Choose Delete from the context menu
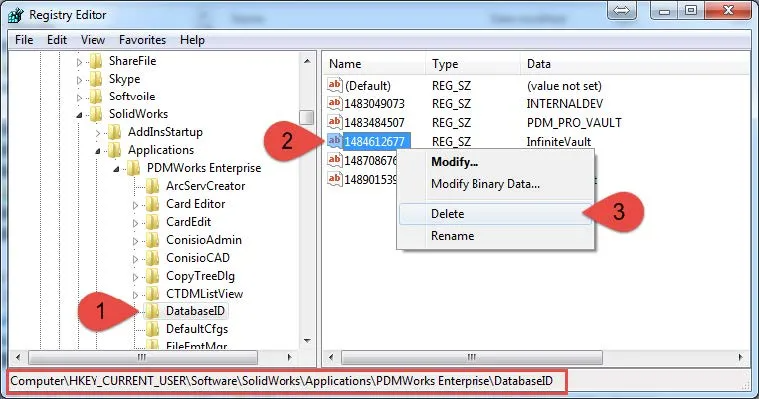Image resolution: width=759 pixels, height=399 pixels. (x=495, y=214)
